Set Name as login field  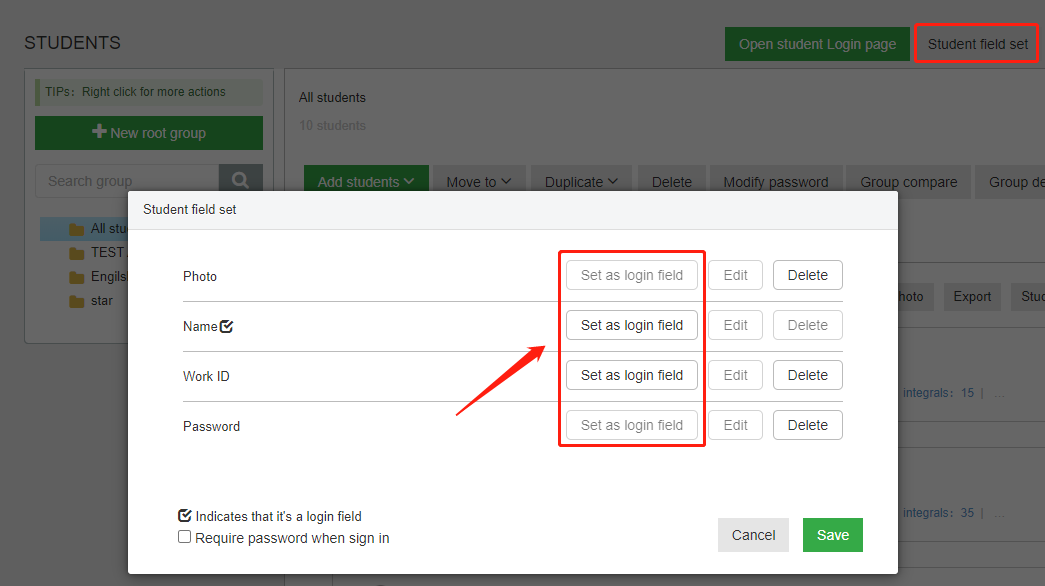click(x=631, y=325)
